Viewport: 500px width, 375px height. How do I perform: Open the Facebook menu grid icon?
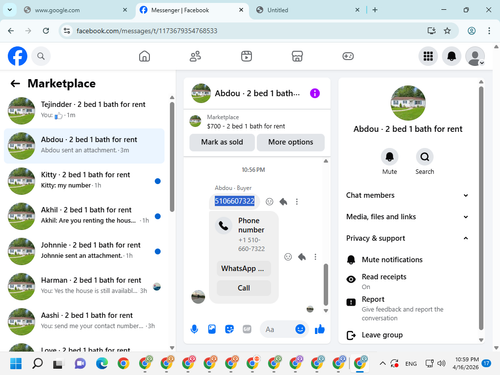click(x=428, y=56)
